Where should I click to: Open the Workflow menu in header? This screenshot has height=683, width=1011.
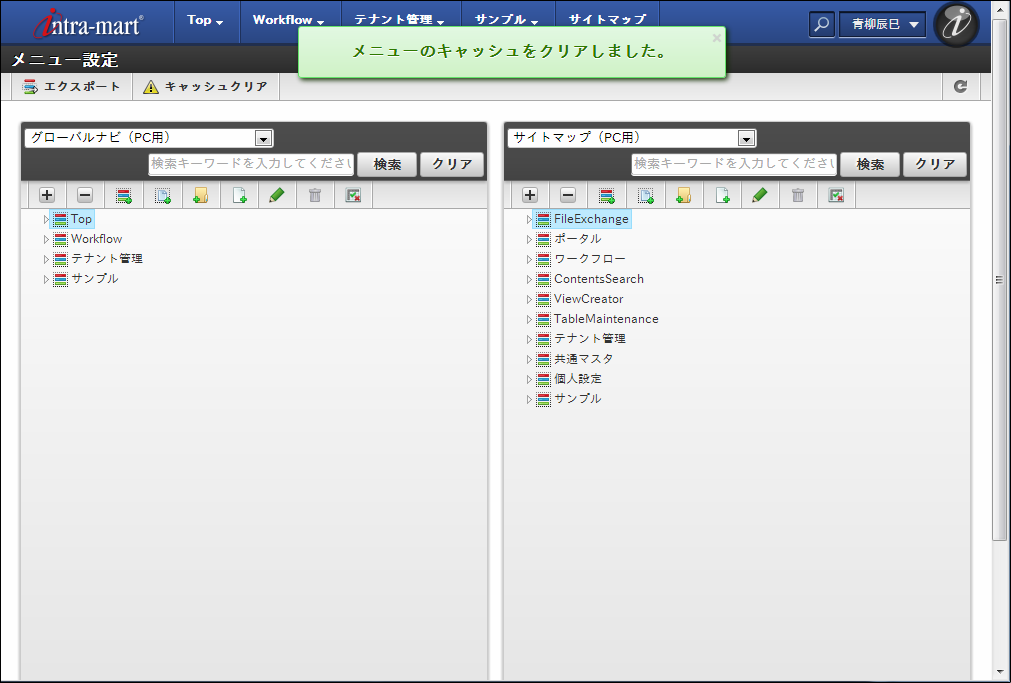[289, 20]
